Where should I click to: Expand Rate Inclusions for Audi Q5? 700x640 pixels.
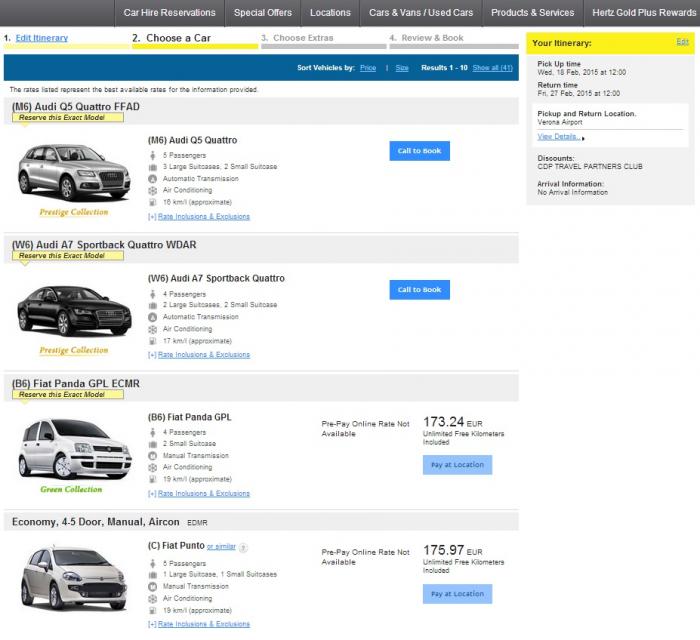(204, 217)
